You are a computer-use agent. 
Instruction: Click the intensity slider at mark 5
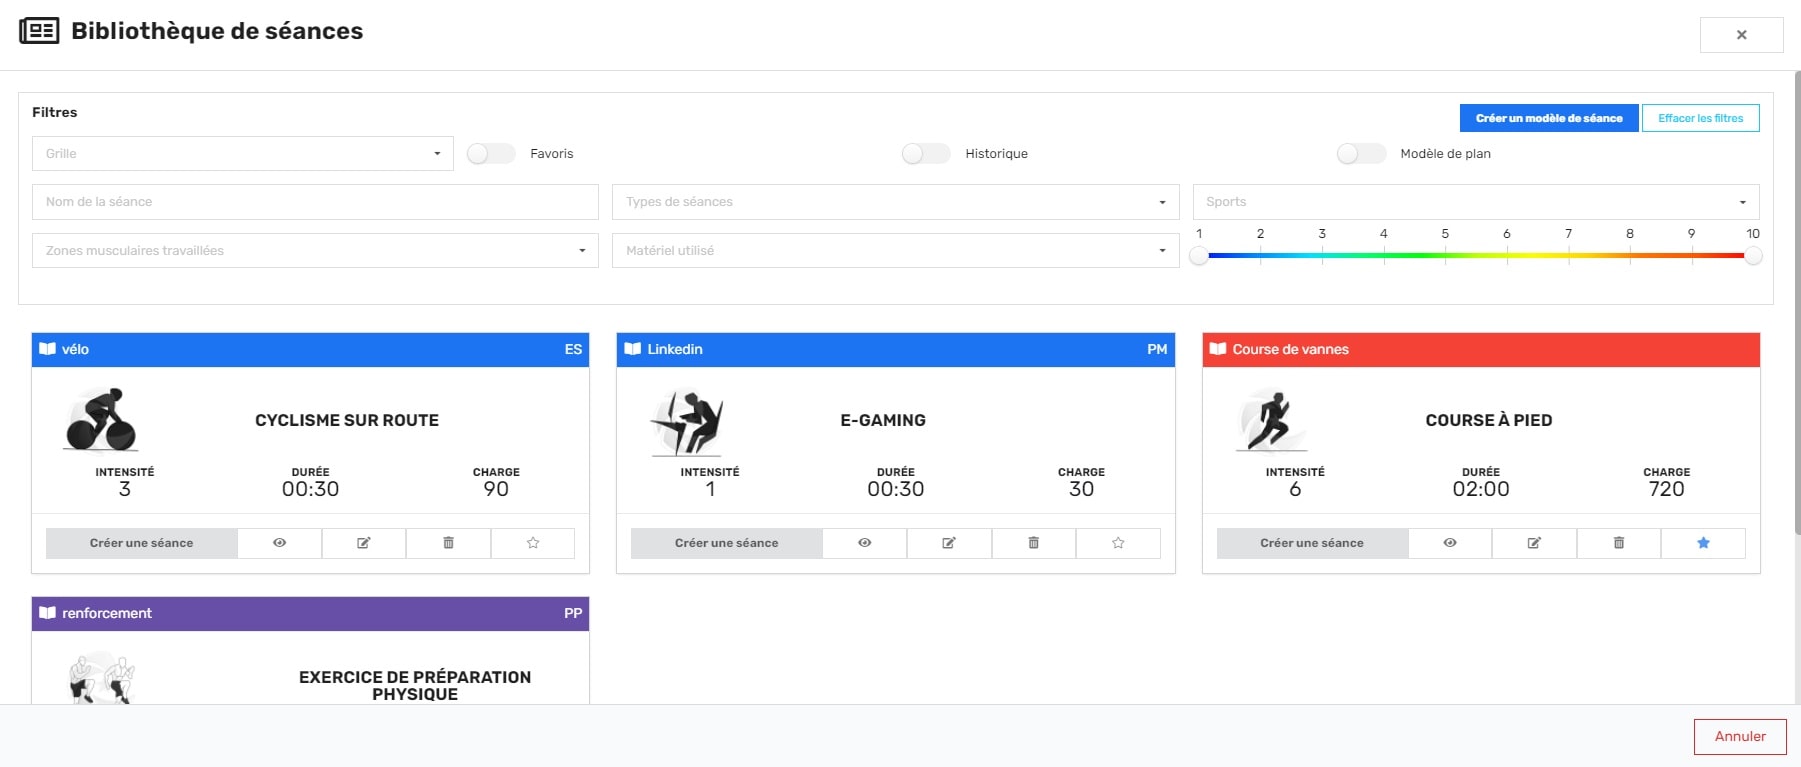1445,256
